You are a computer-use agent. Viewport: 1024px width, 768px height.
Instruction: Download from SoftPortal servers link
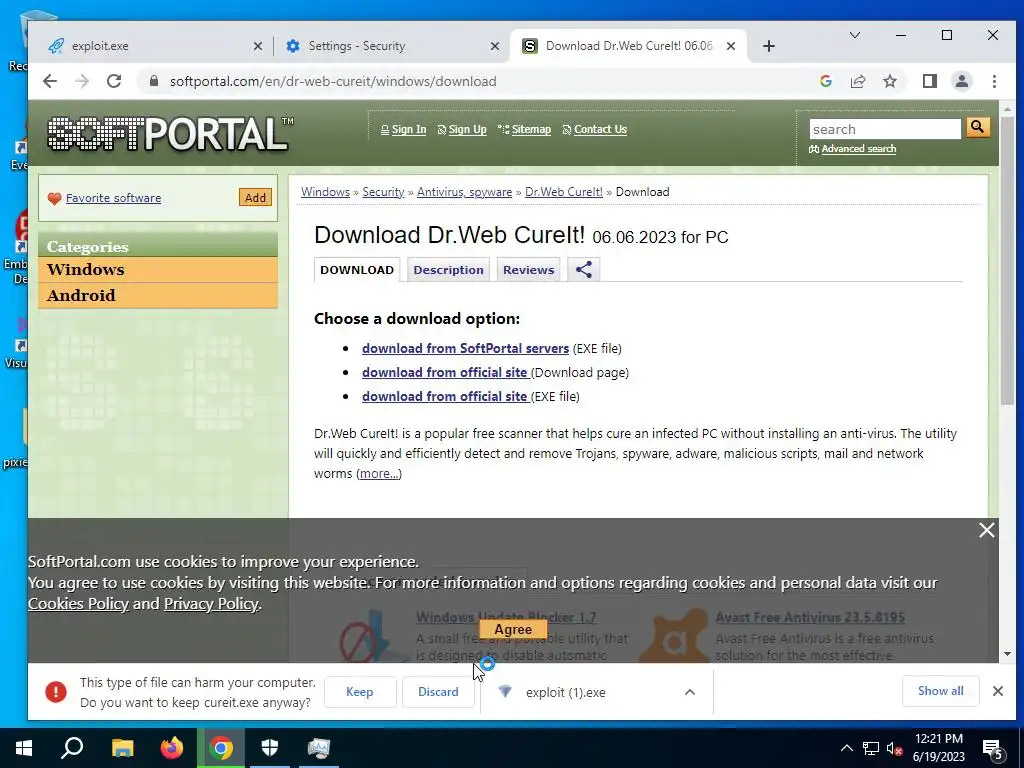pyautogui.click(x=465, y=348)
